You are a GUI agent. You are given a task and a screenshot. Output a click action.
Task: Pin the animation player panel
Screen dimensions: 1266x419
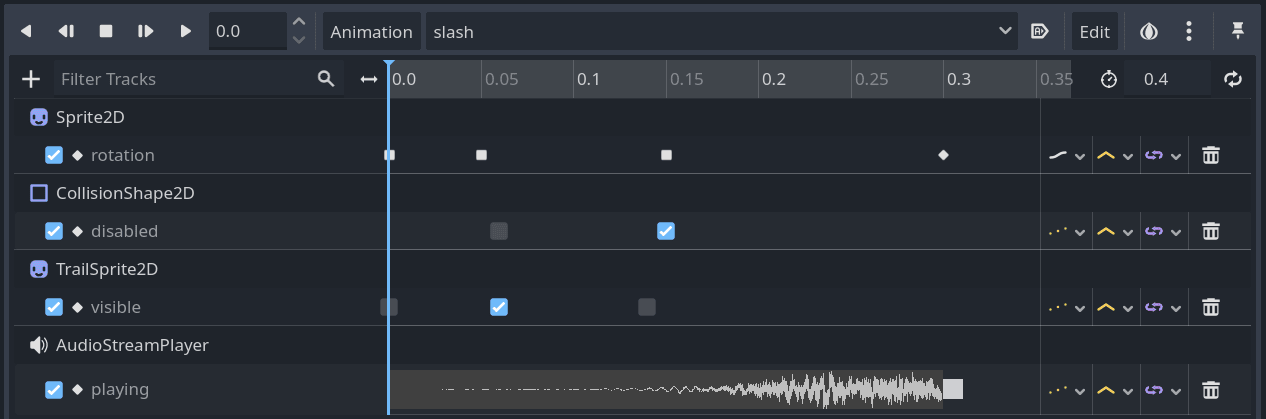(x=1237, y=31)
